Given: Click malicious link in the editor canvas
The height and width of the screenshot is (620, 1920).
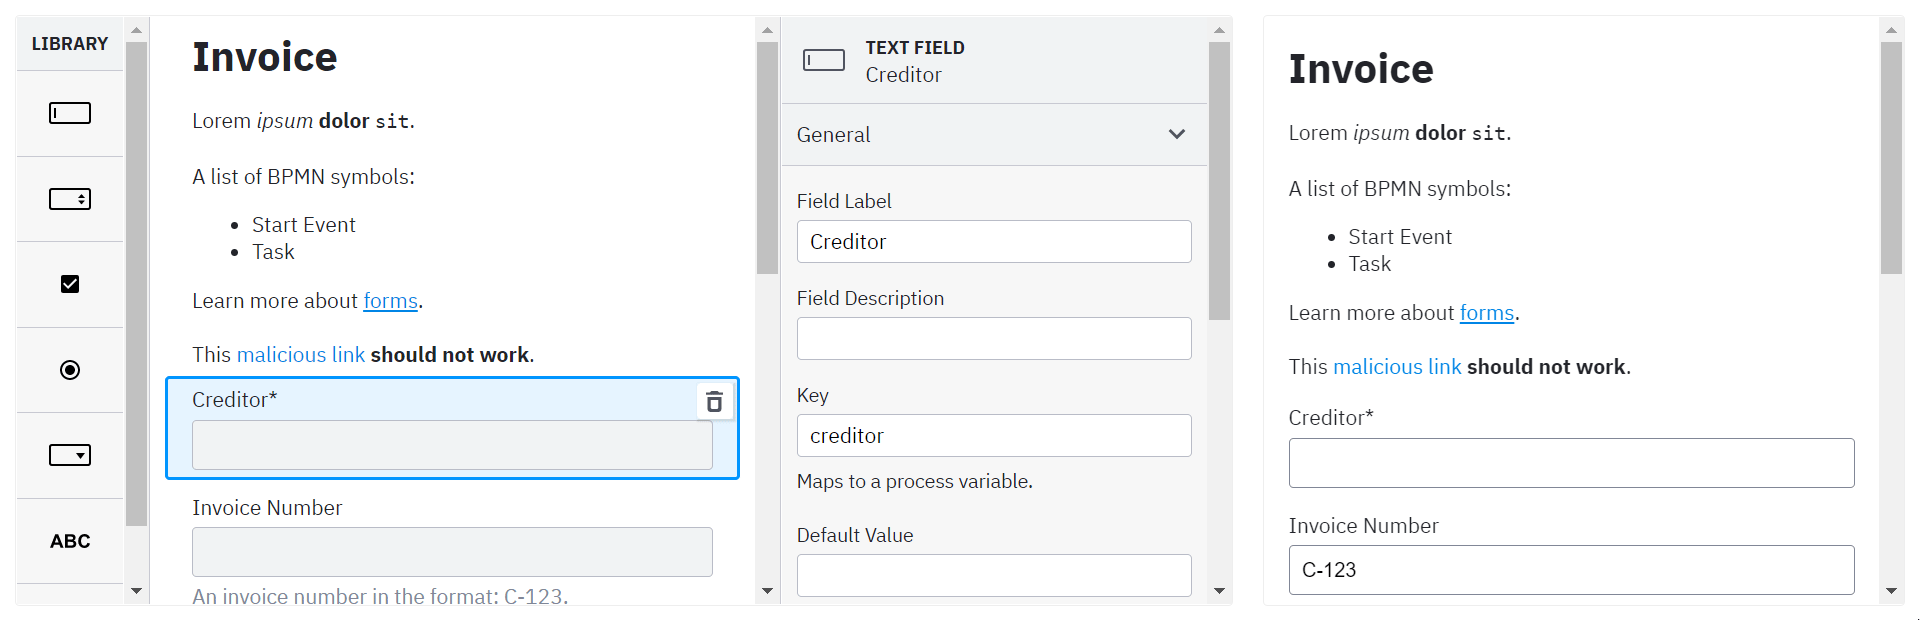Looking at the screenshot, I should click(301, 355).
